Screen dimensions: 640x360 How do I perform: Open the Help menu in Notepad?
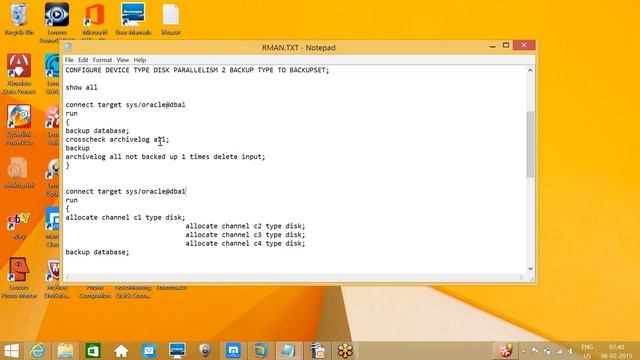(x=140, y=60)
